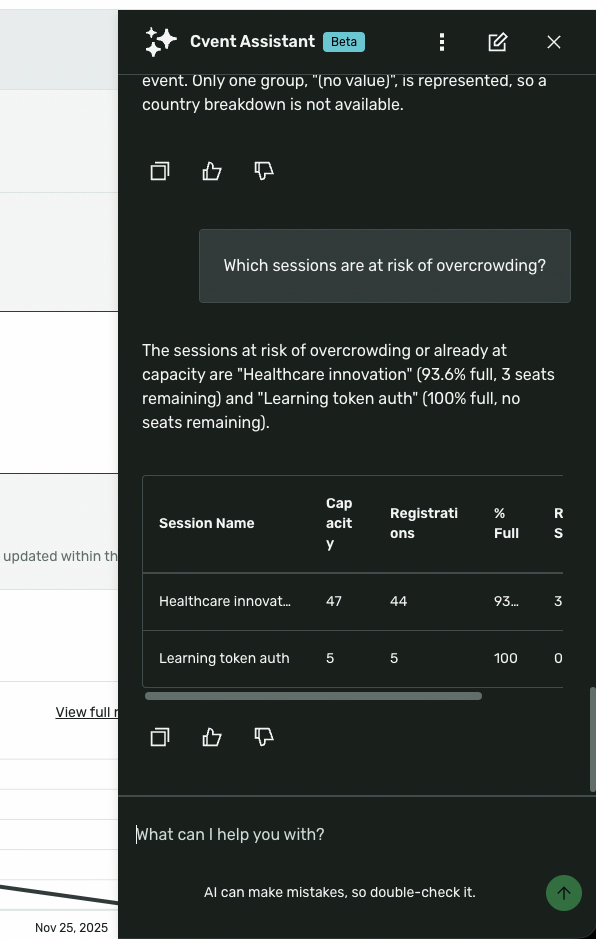Click the 'Which sessions are at risk of overcrowding?' message
Screen dimensions: 596x939
pyautogui.click(x=385, y=266)
